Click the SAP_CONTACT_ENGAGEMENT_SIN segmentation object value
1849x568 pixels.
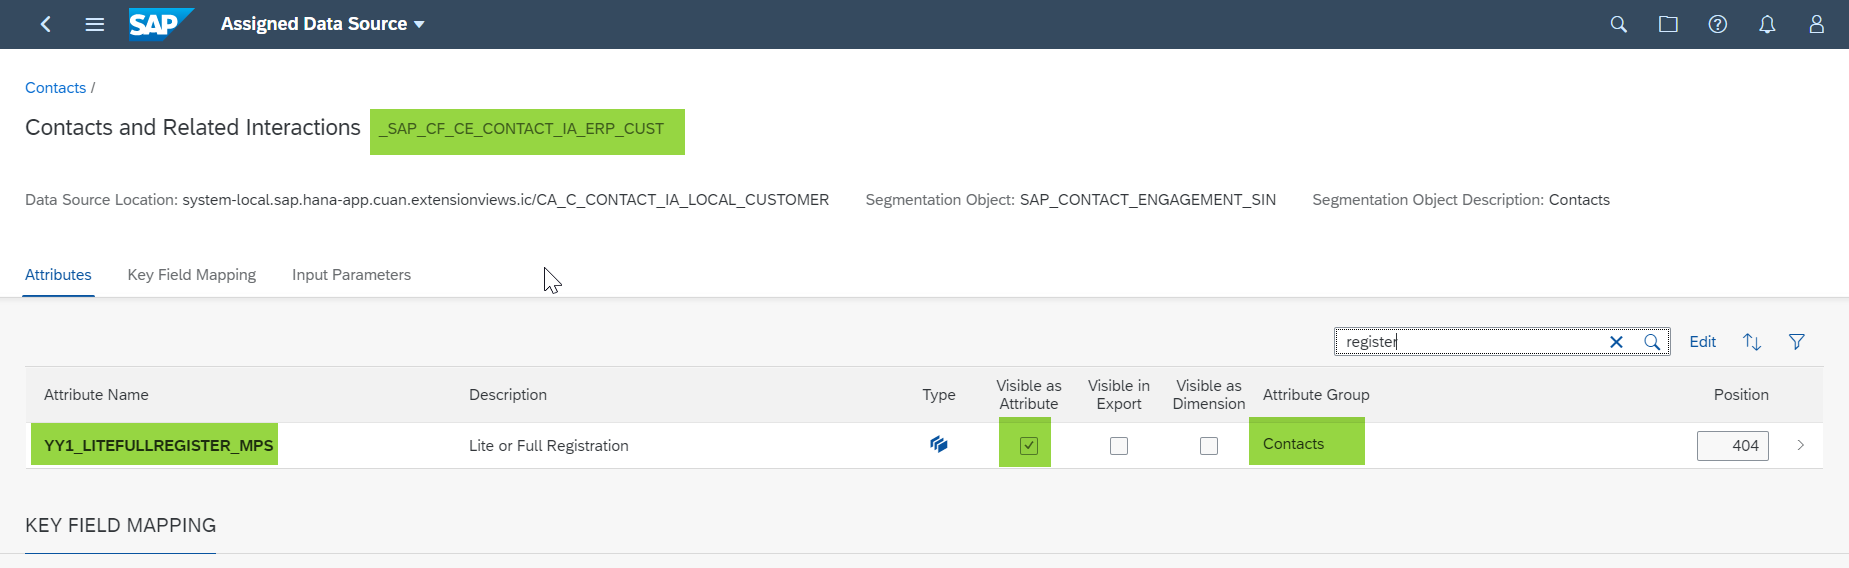(x=1148, y=200)
